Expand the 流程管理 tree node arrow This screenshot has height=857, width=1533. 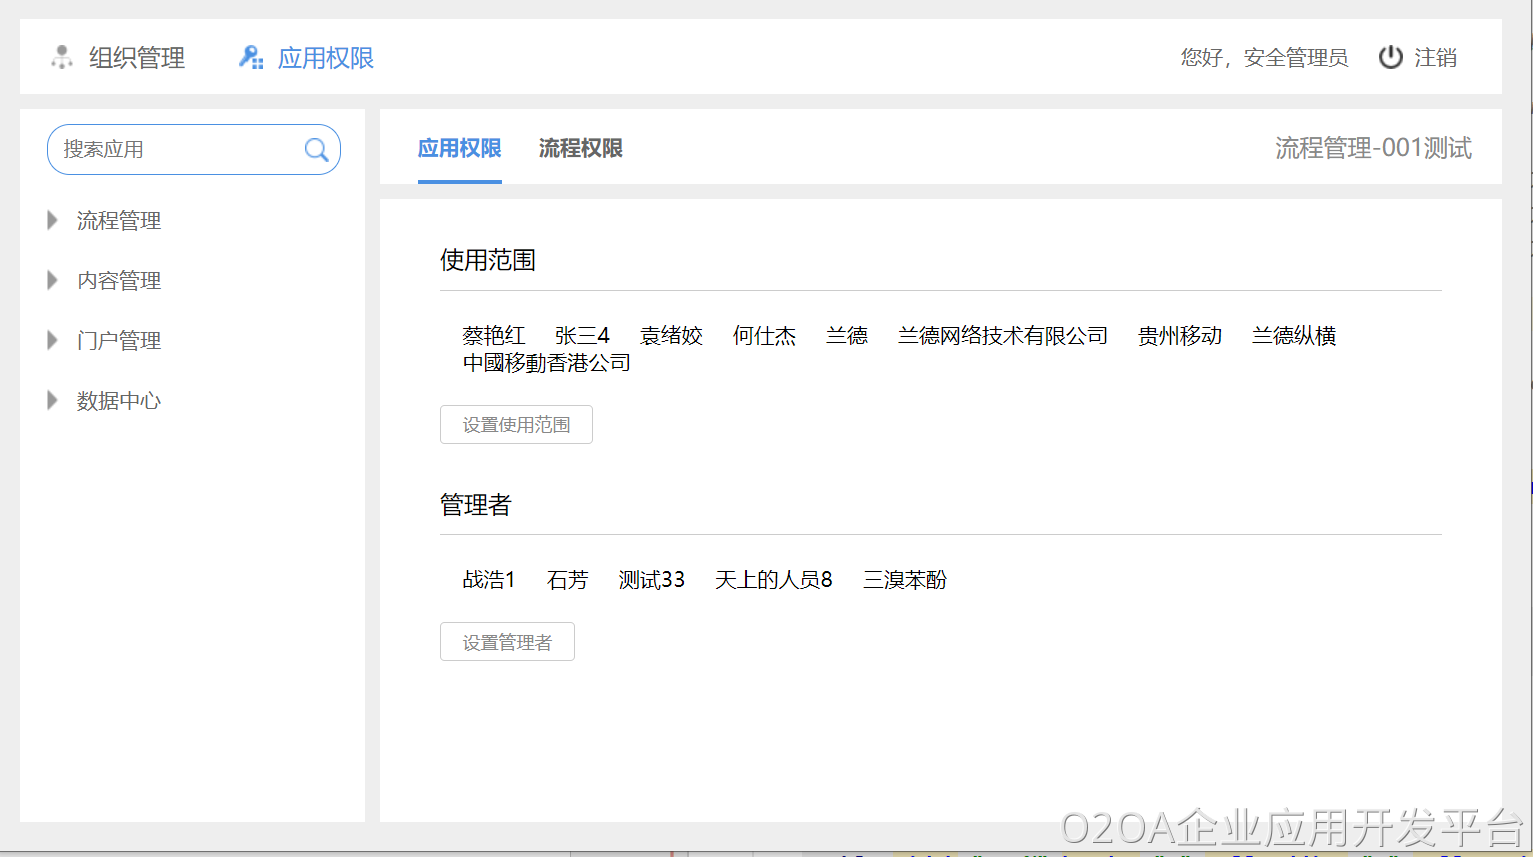pyautogui.click(x=53, y=220)
